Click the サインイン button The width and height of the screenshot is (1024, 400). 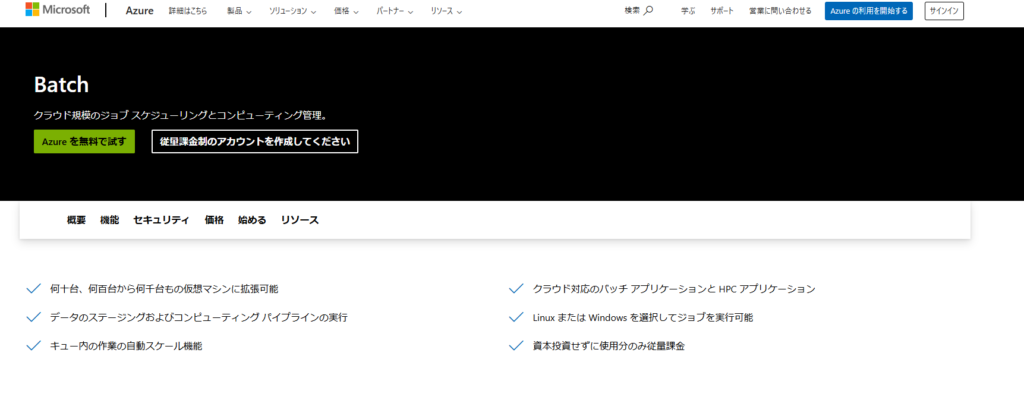pos(944,11)
